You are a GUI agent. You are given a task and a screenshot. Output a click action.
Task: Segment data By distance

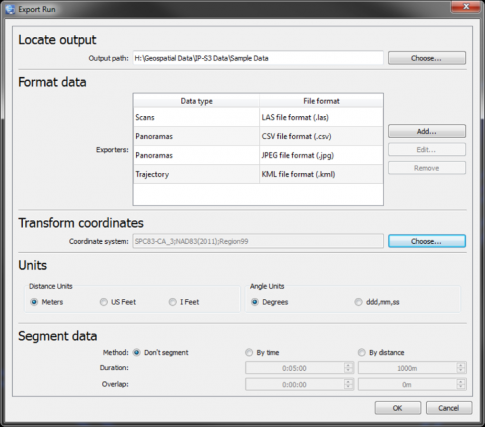click(381, 352)
